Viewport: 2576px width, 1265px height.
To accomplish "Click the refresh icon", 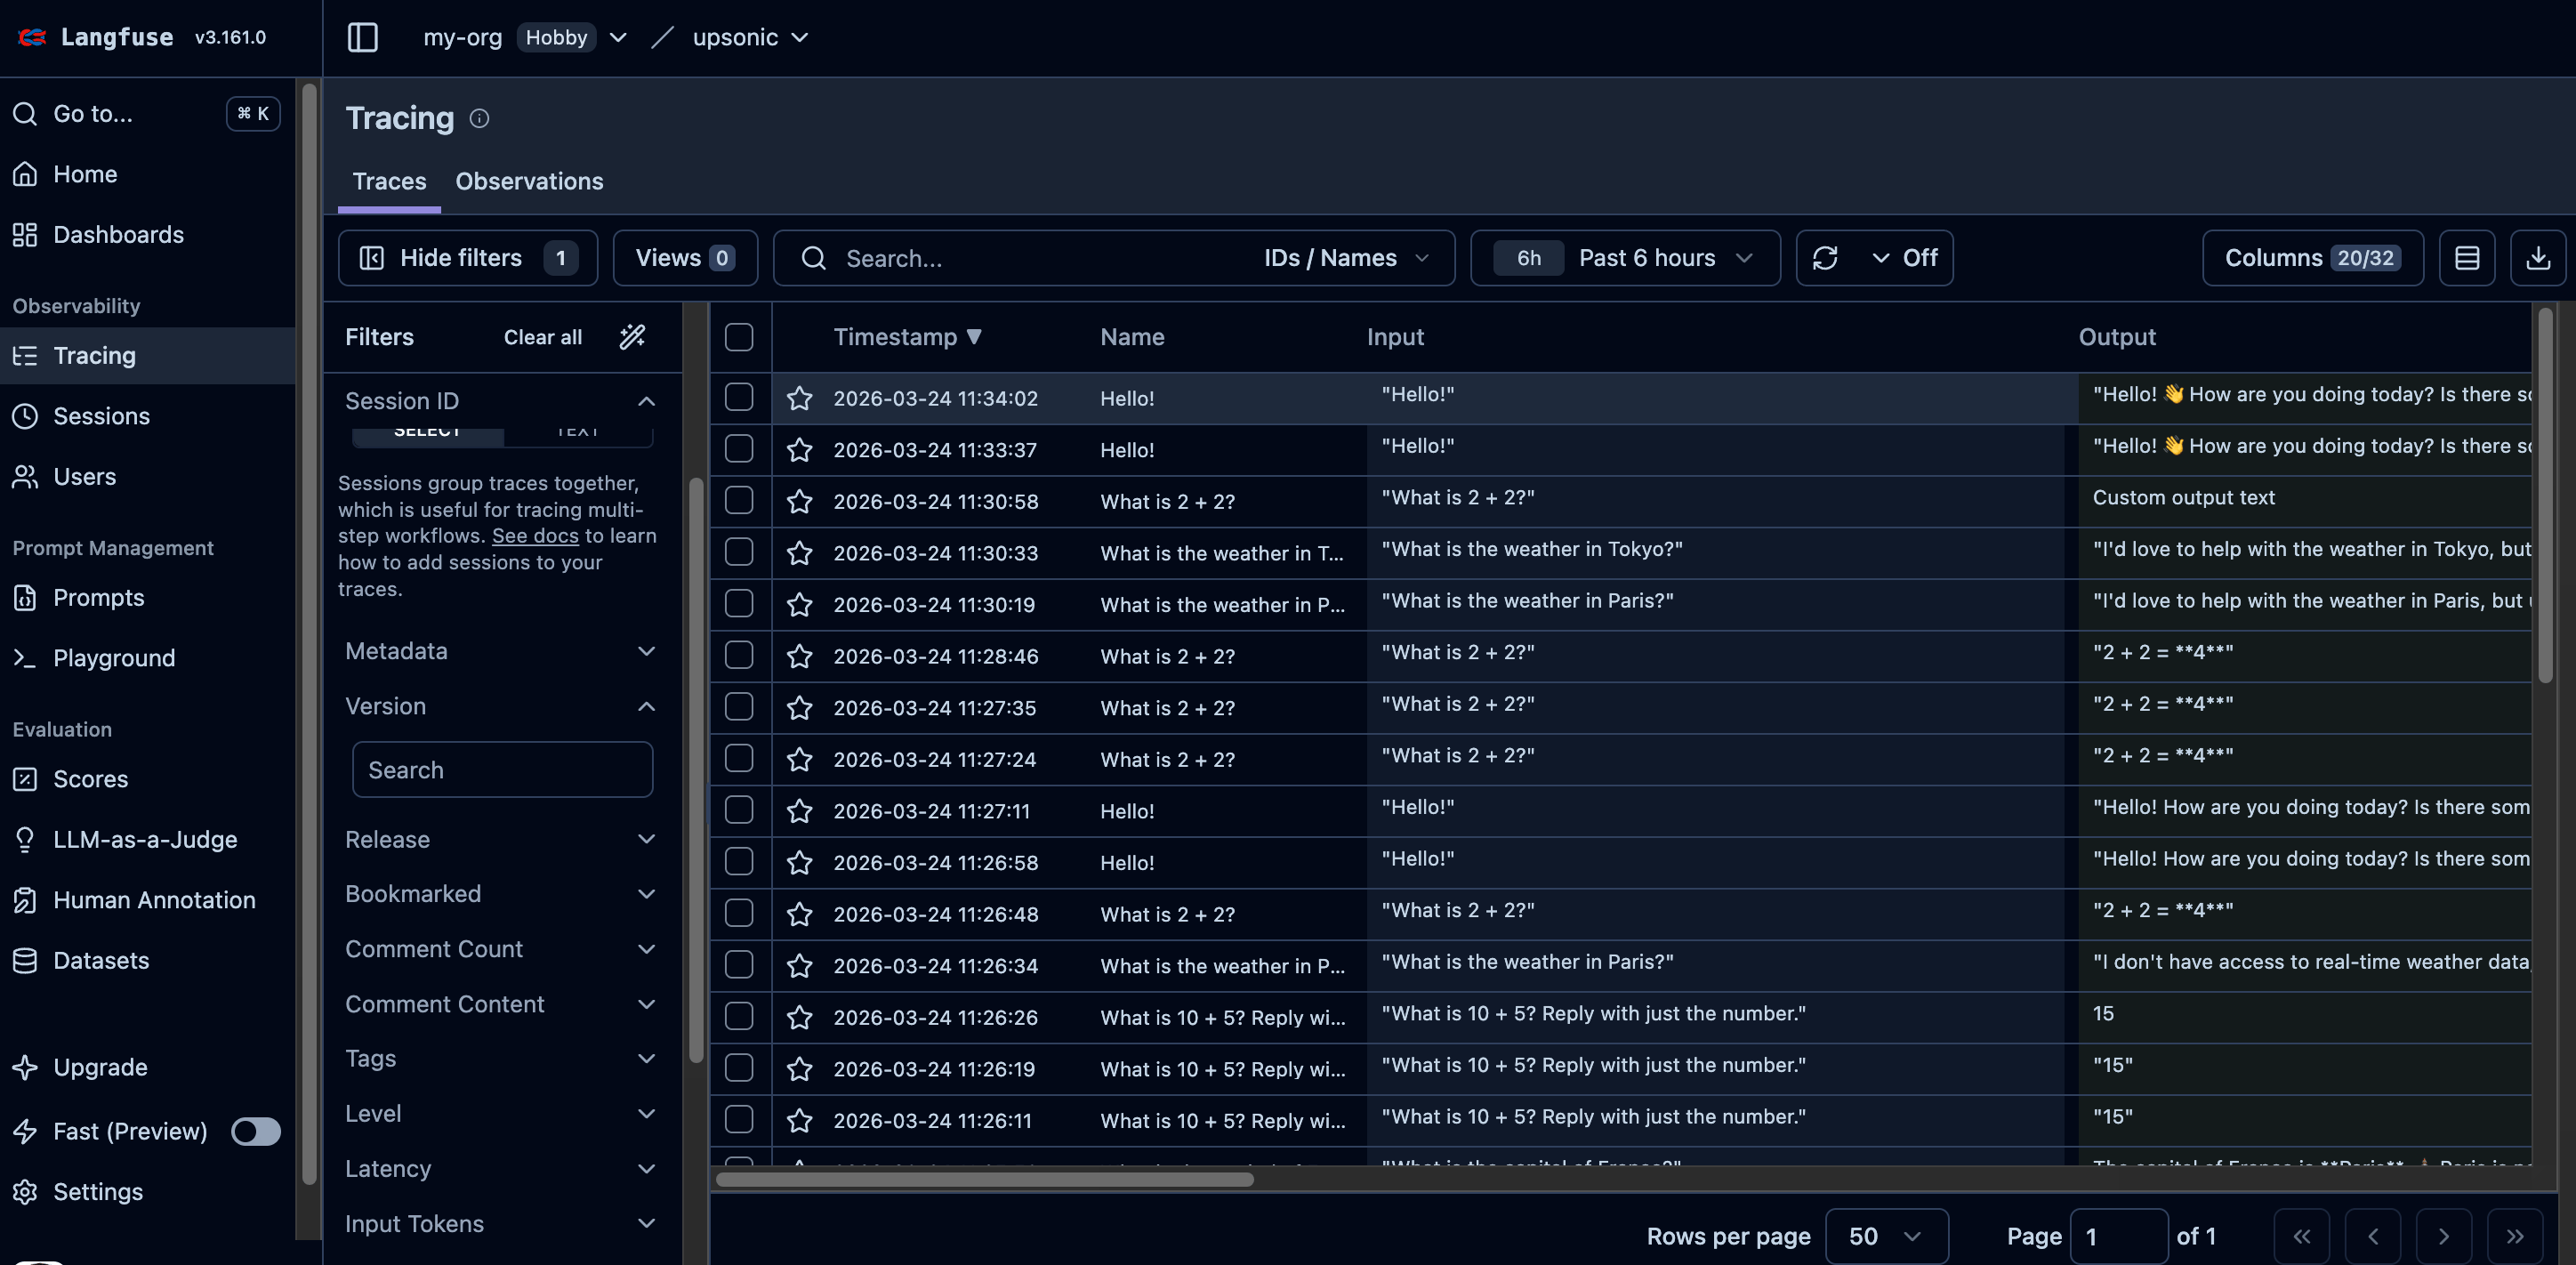I will (x=1825, y=258).
